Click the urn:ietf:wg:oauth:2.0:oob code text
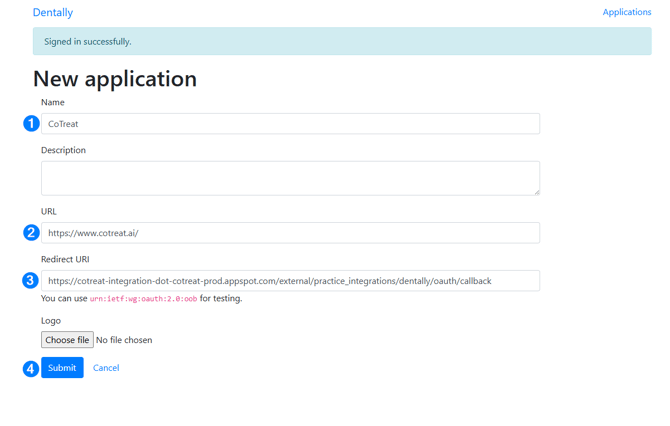 (x=143, y=299)
